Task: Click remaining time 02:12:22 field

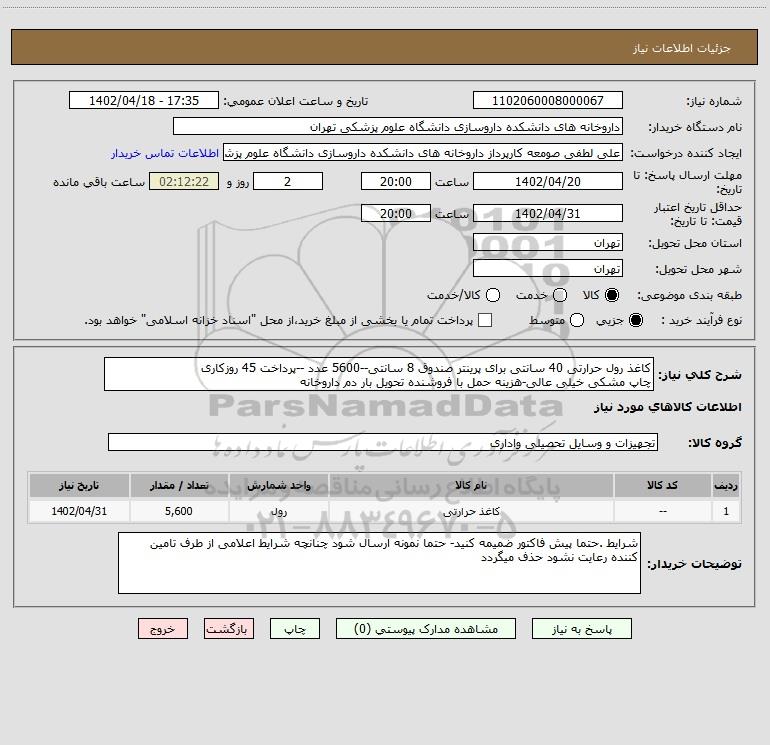Action: [x=184, y=181]
